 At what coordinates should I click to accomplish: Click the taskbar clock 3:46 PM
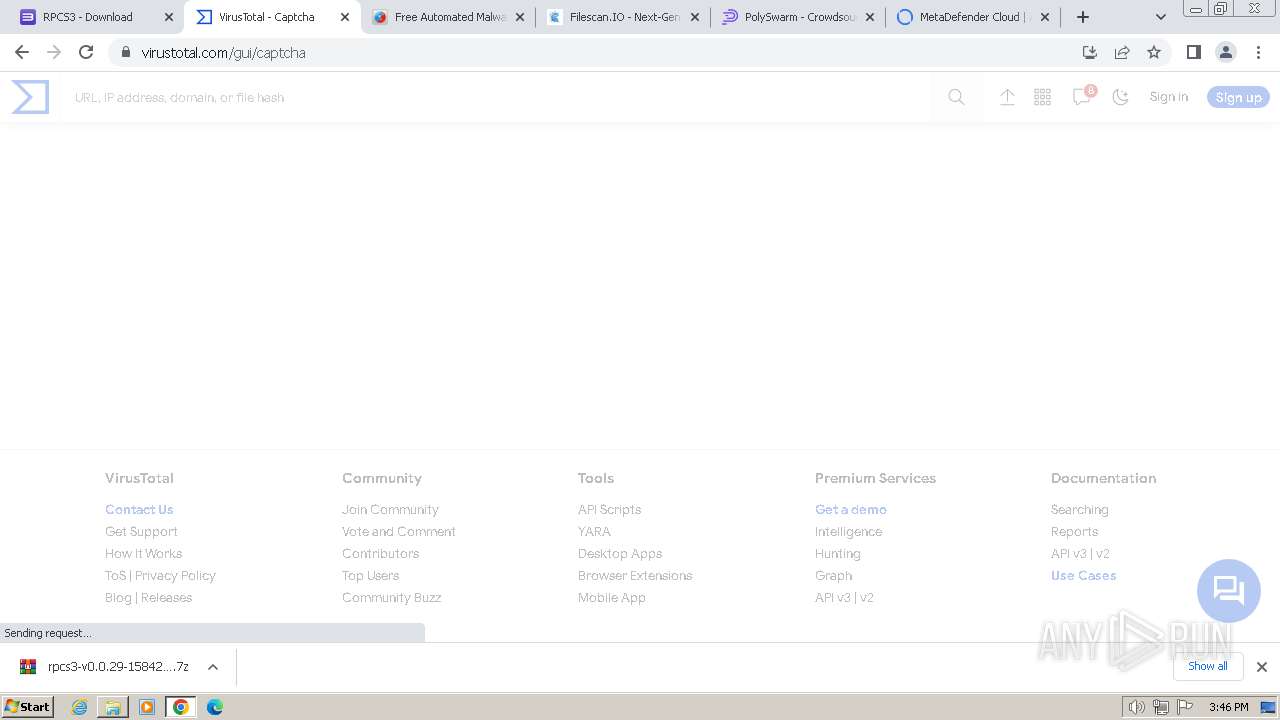coord(1228,707)
